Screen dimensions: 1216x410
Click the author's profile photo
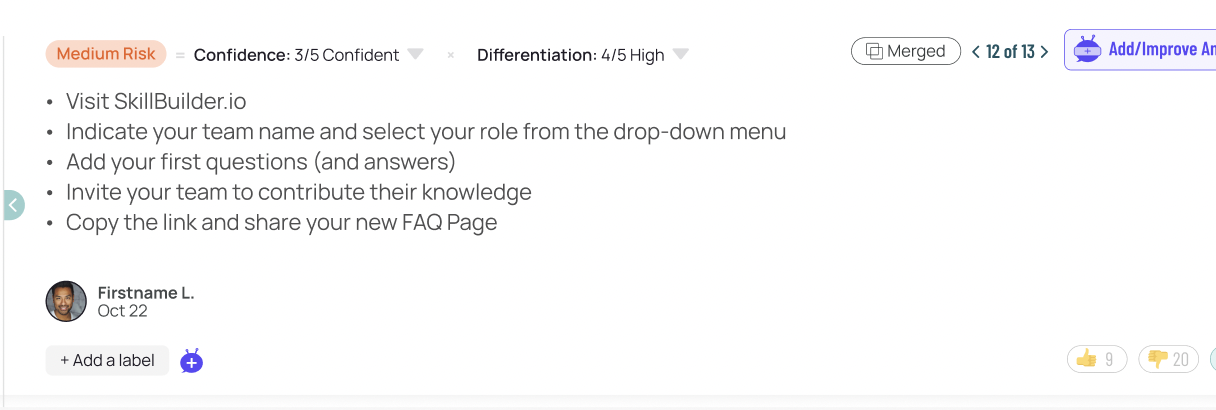coord(66,301)
